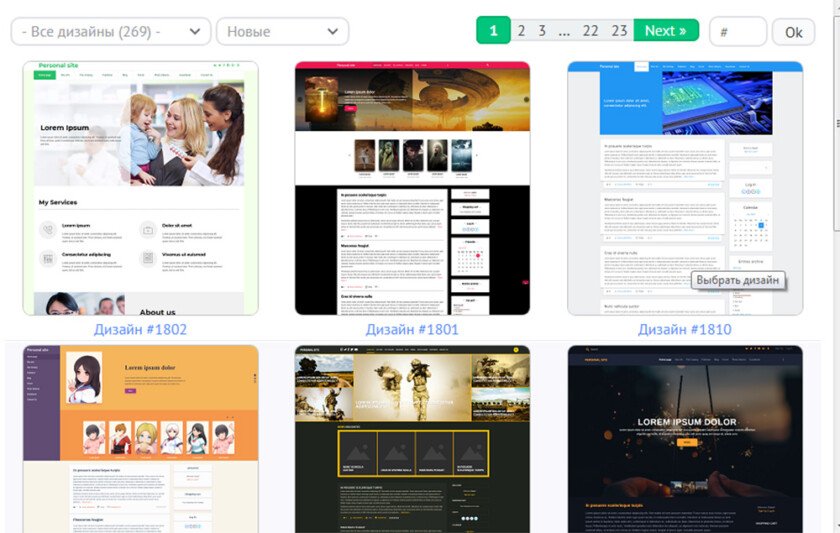Open the Дизайн #1802 thumbnail preview
The height and width of the screenshot is (533, 840).
(140, 188)
